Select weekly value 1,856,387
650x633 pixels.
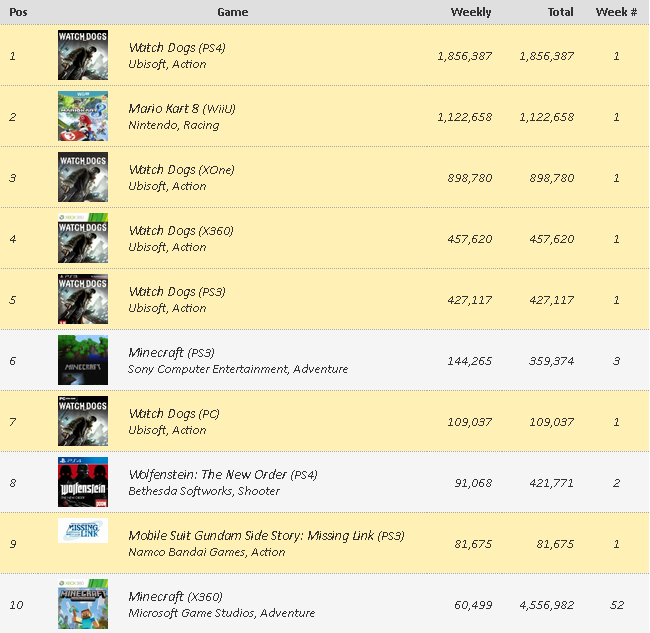(x=465, y=56)
